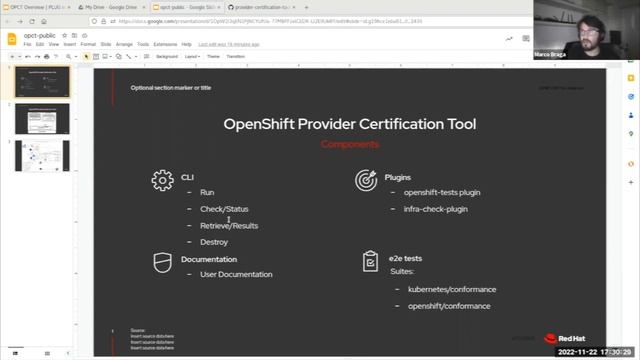This screenshot has height=360, width=640.
Task: Open Google Tasks in side panel
Action: (x=631, y=97)
